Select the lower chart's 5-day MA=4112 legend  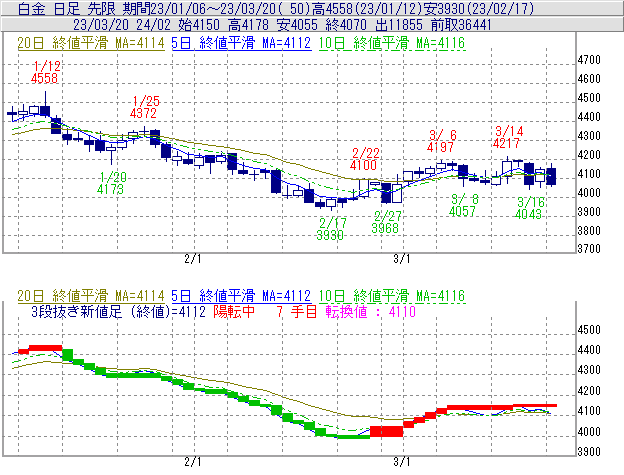(x=241, y=296)
